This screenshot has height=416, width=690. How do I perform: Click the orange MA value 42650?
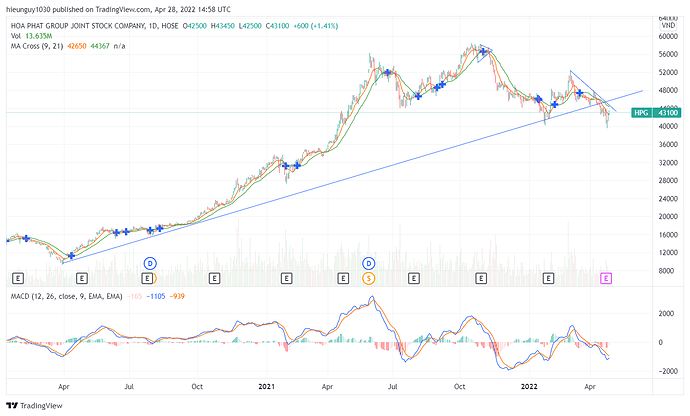(x=77, y=46)
